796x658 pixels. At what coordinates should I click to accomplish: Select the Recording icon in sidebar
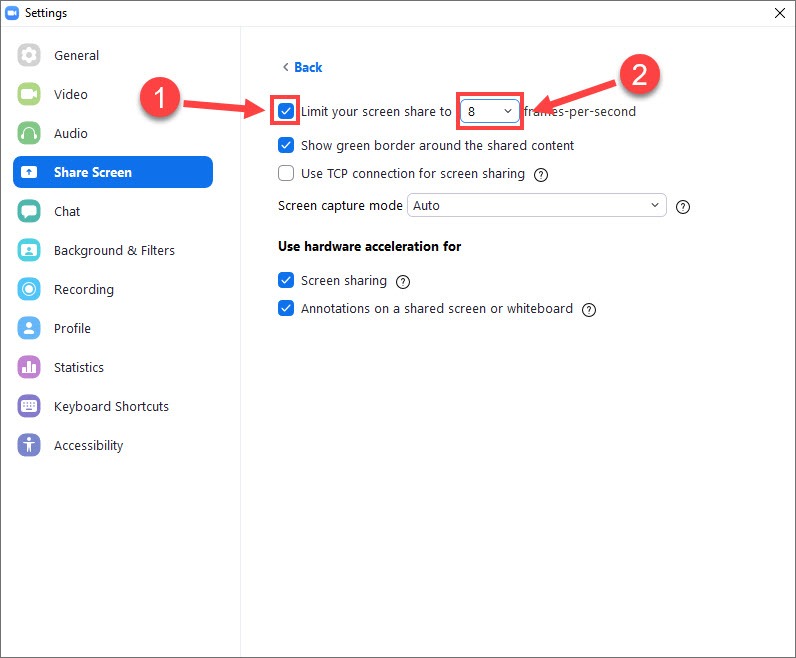tap(29, 290)
